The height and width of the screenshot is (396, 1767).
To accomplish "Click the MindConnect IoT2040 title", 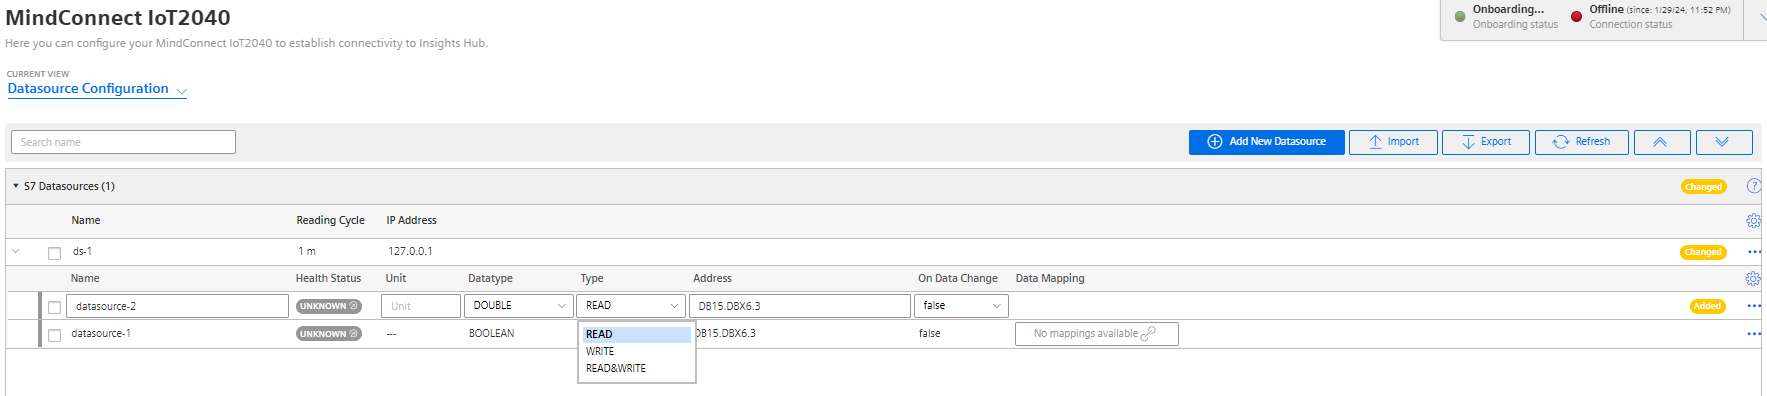I will click(118, 18).
